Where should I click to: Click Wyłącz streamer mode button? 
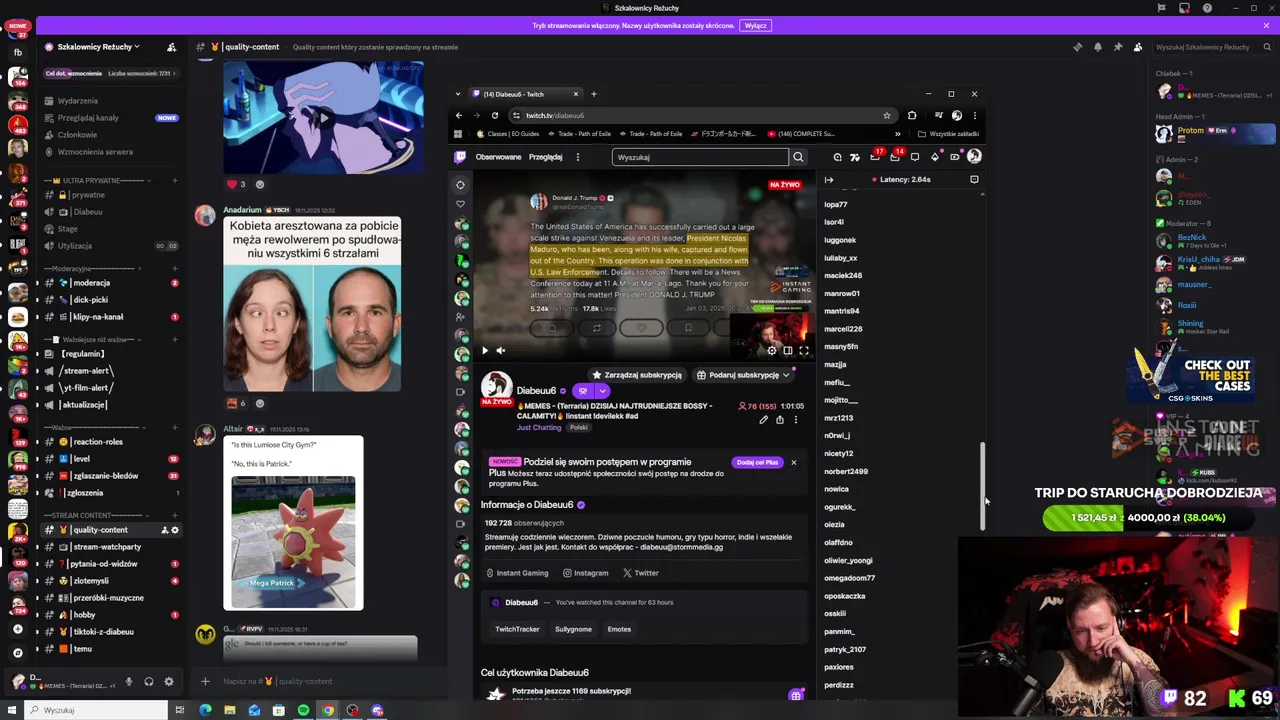pyautogui.click(x=756, y=26)
